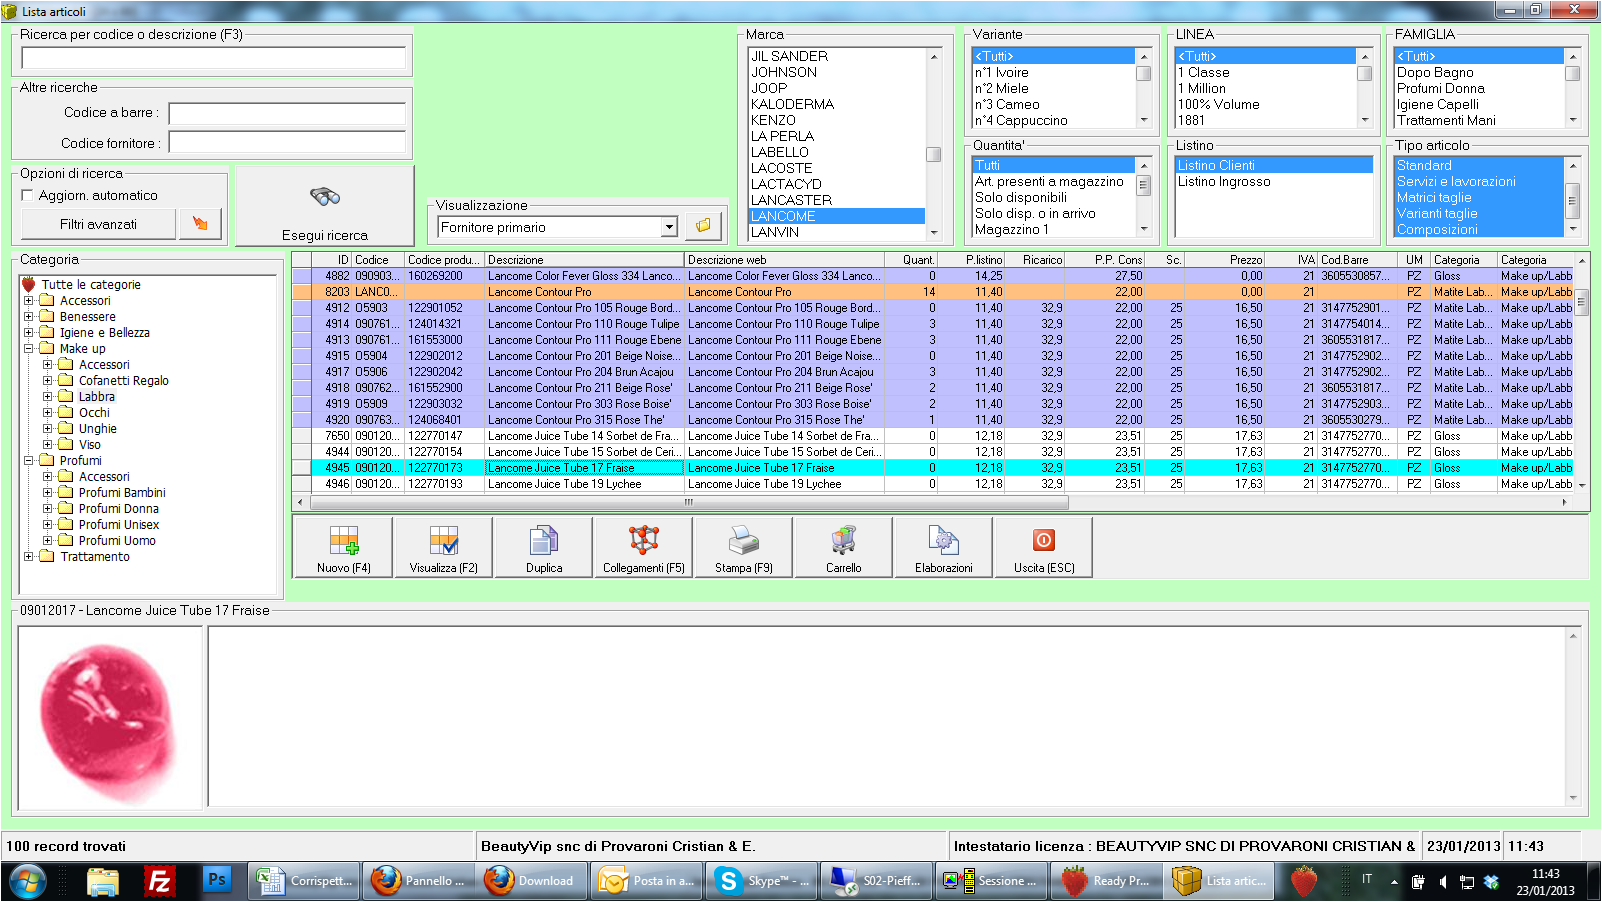Expand the Trattamento category node
This screenshot has height=902, width=1602.
click(x=29, y=556)
